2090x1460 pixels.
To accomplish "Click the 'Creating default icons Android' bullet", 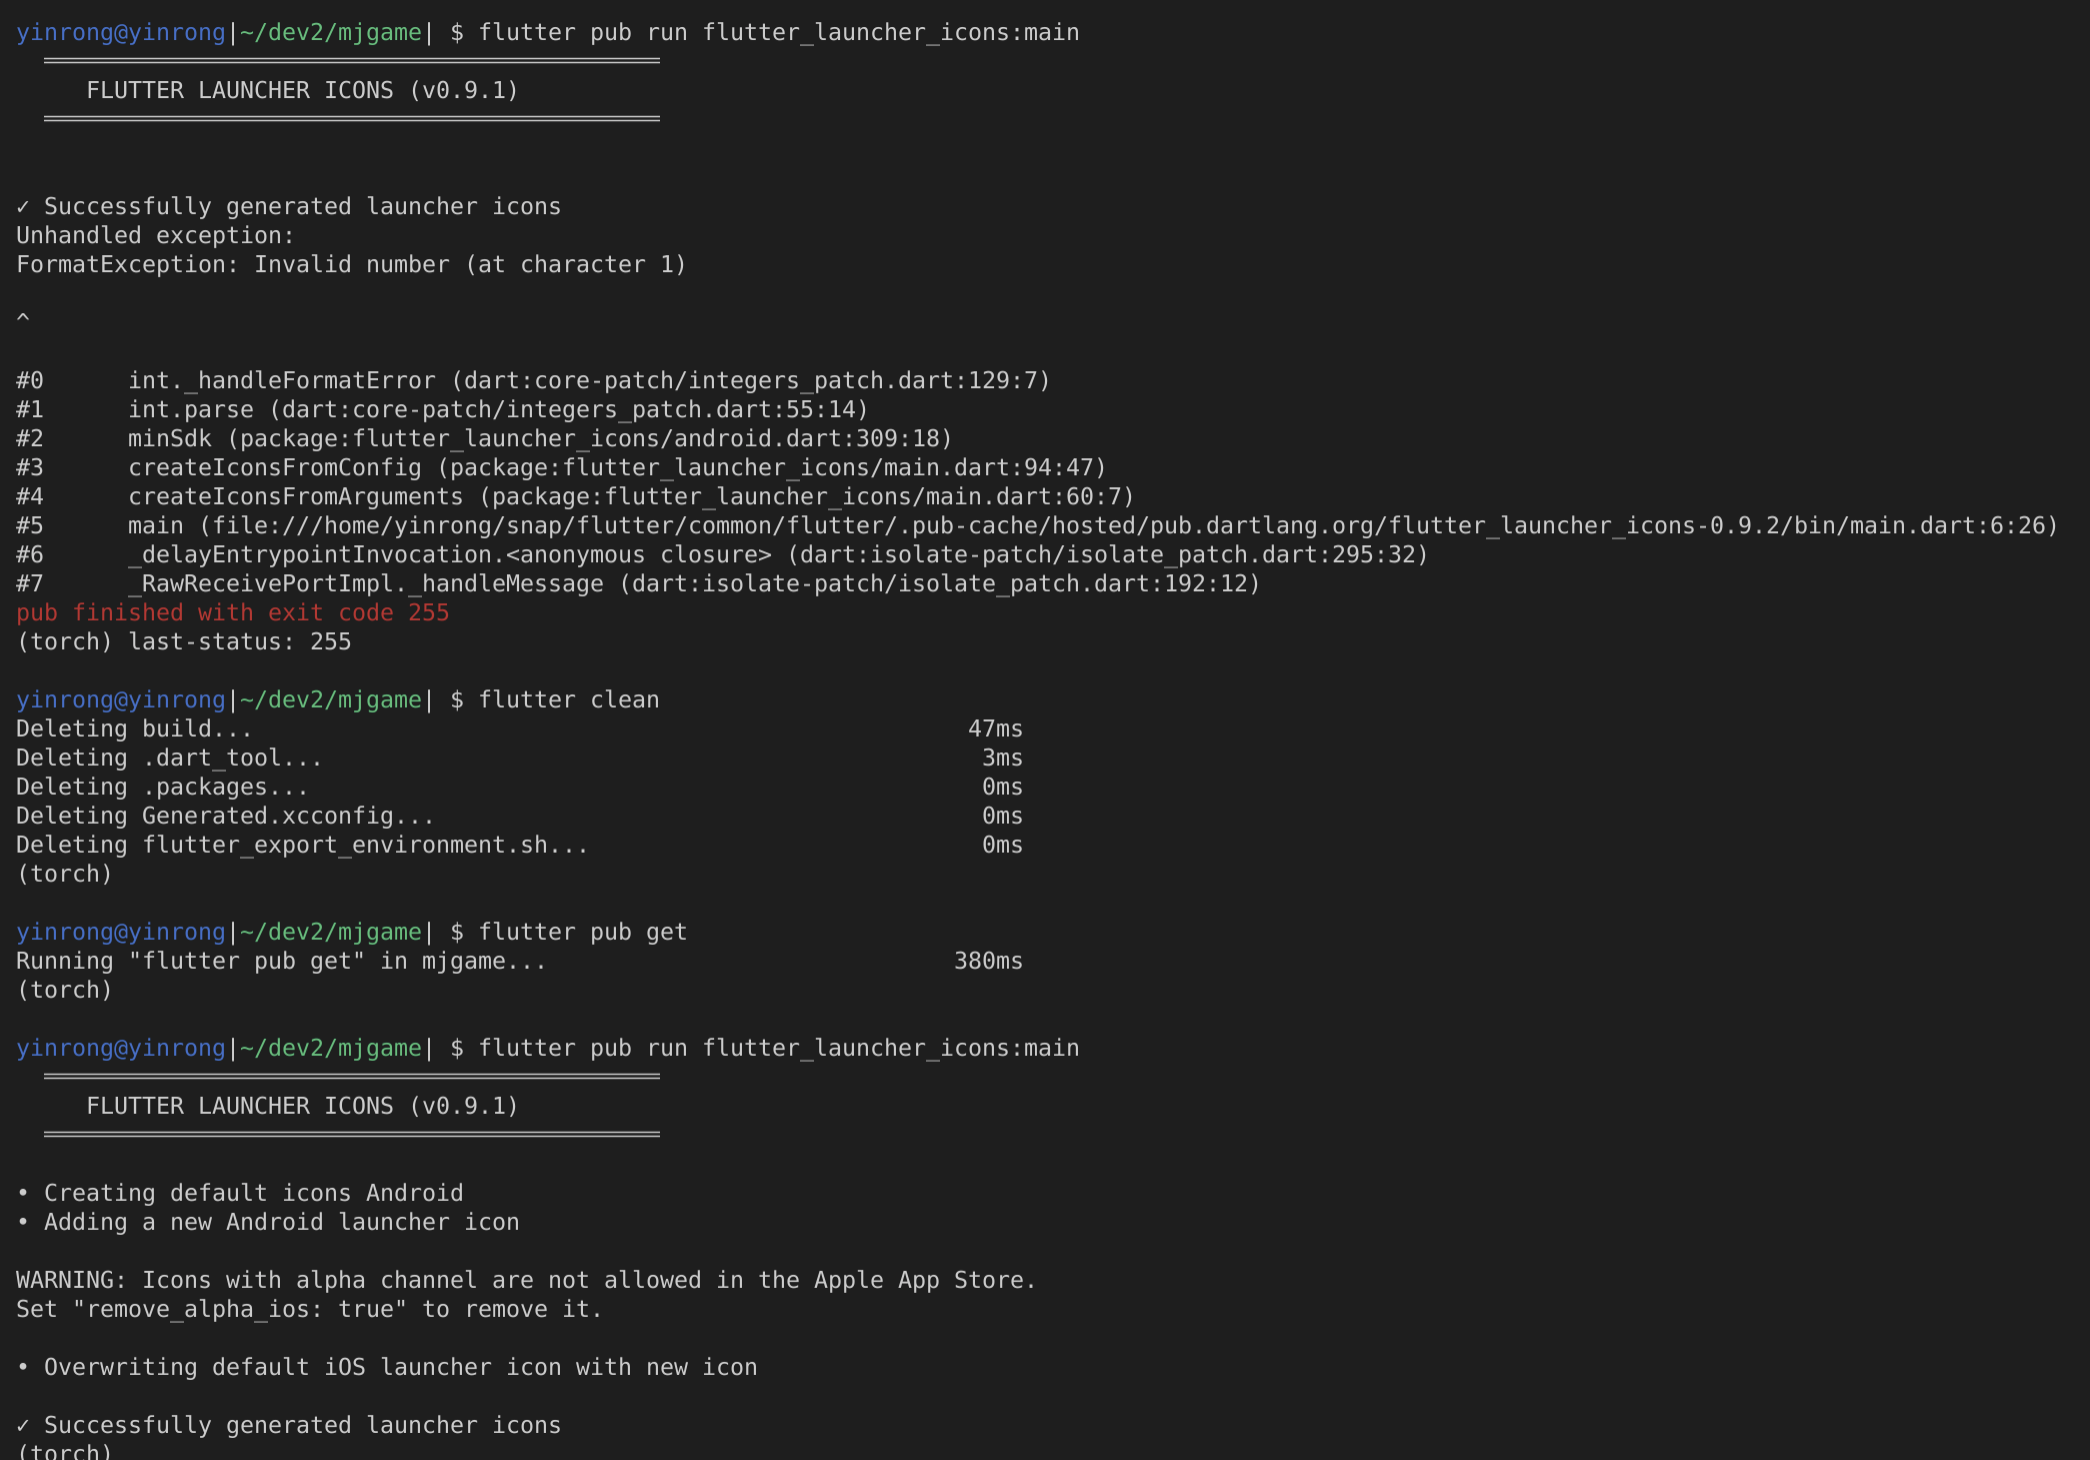I will [x=252, y=1192].
